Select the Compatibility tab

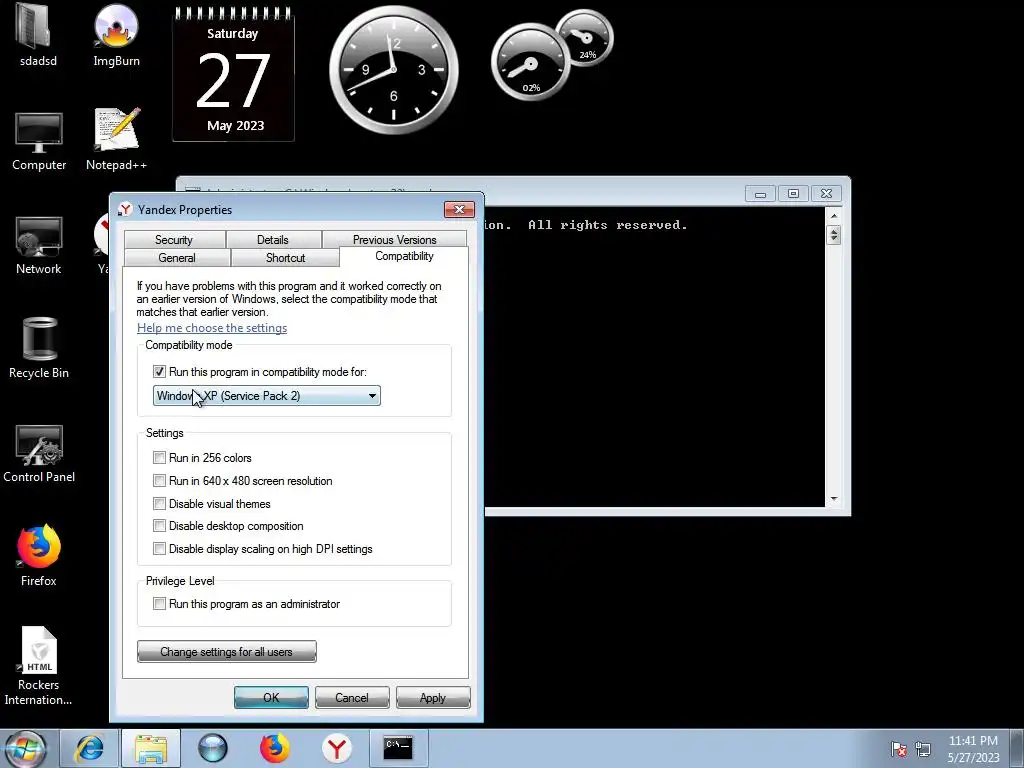tap(404, 256)
